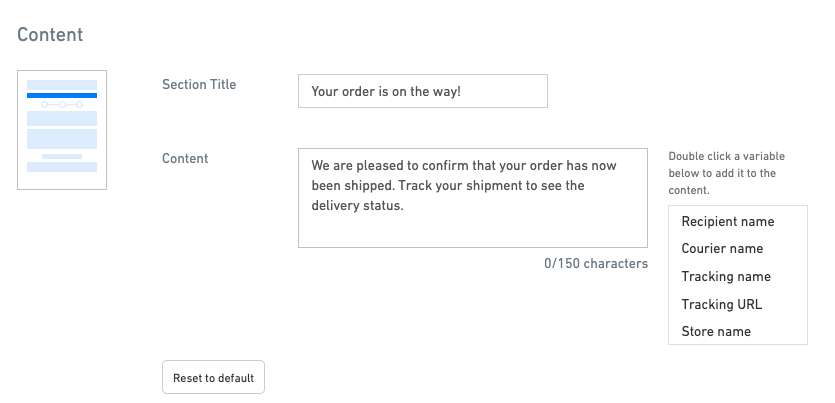The height and width of the screenshot is (403, 835).
Task: Click the progress tracker dots in thumbnail
Action: 62,104
